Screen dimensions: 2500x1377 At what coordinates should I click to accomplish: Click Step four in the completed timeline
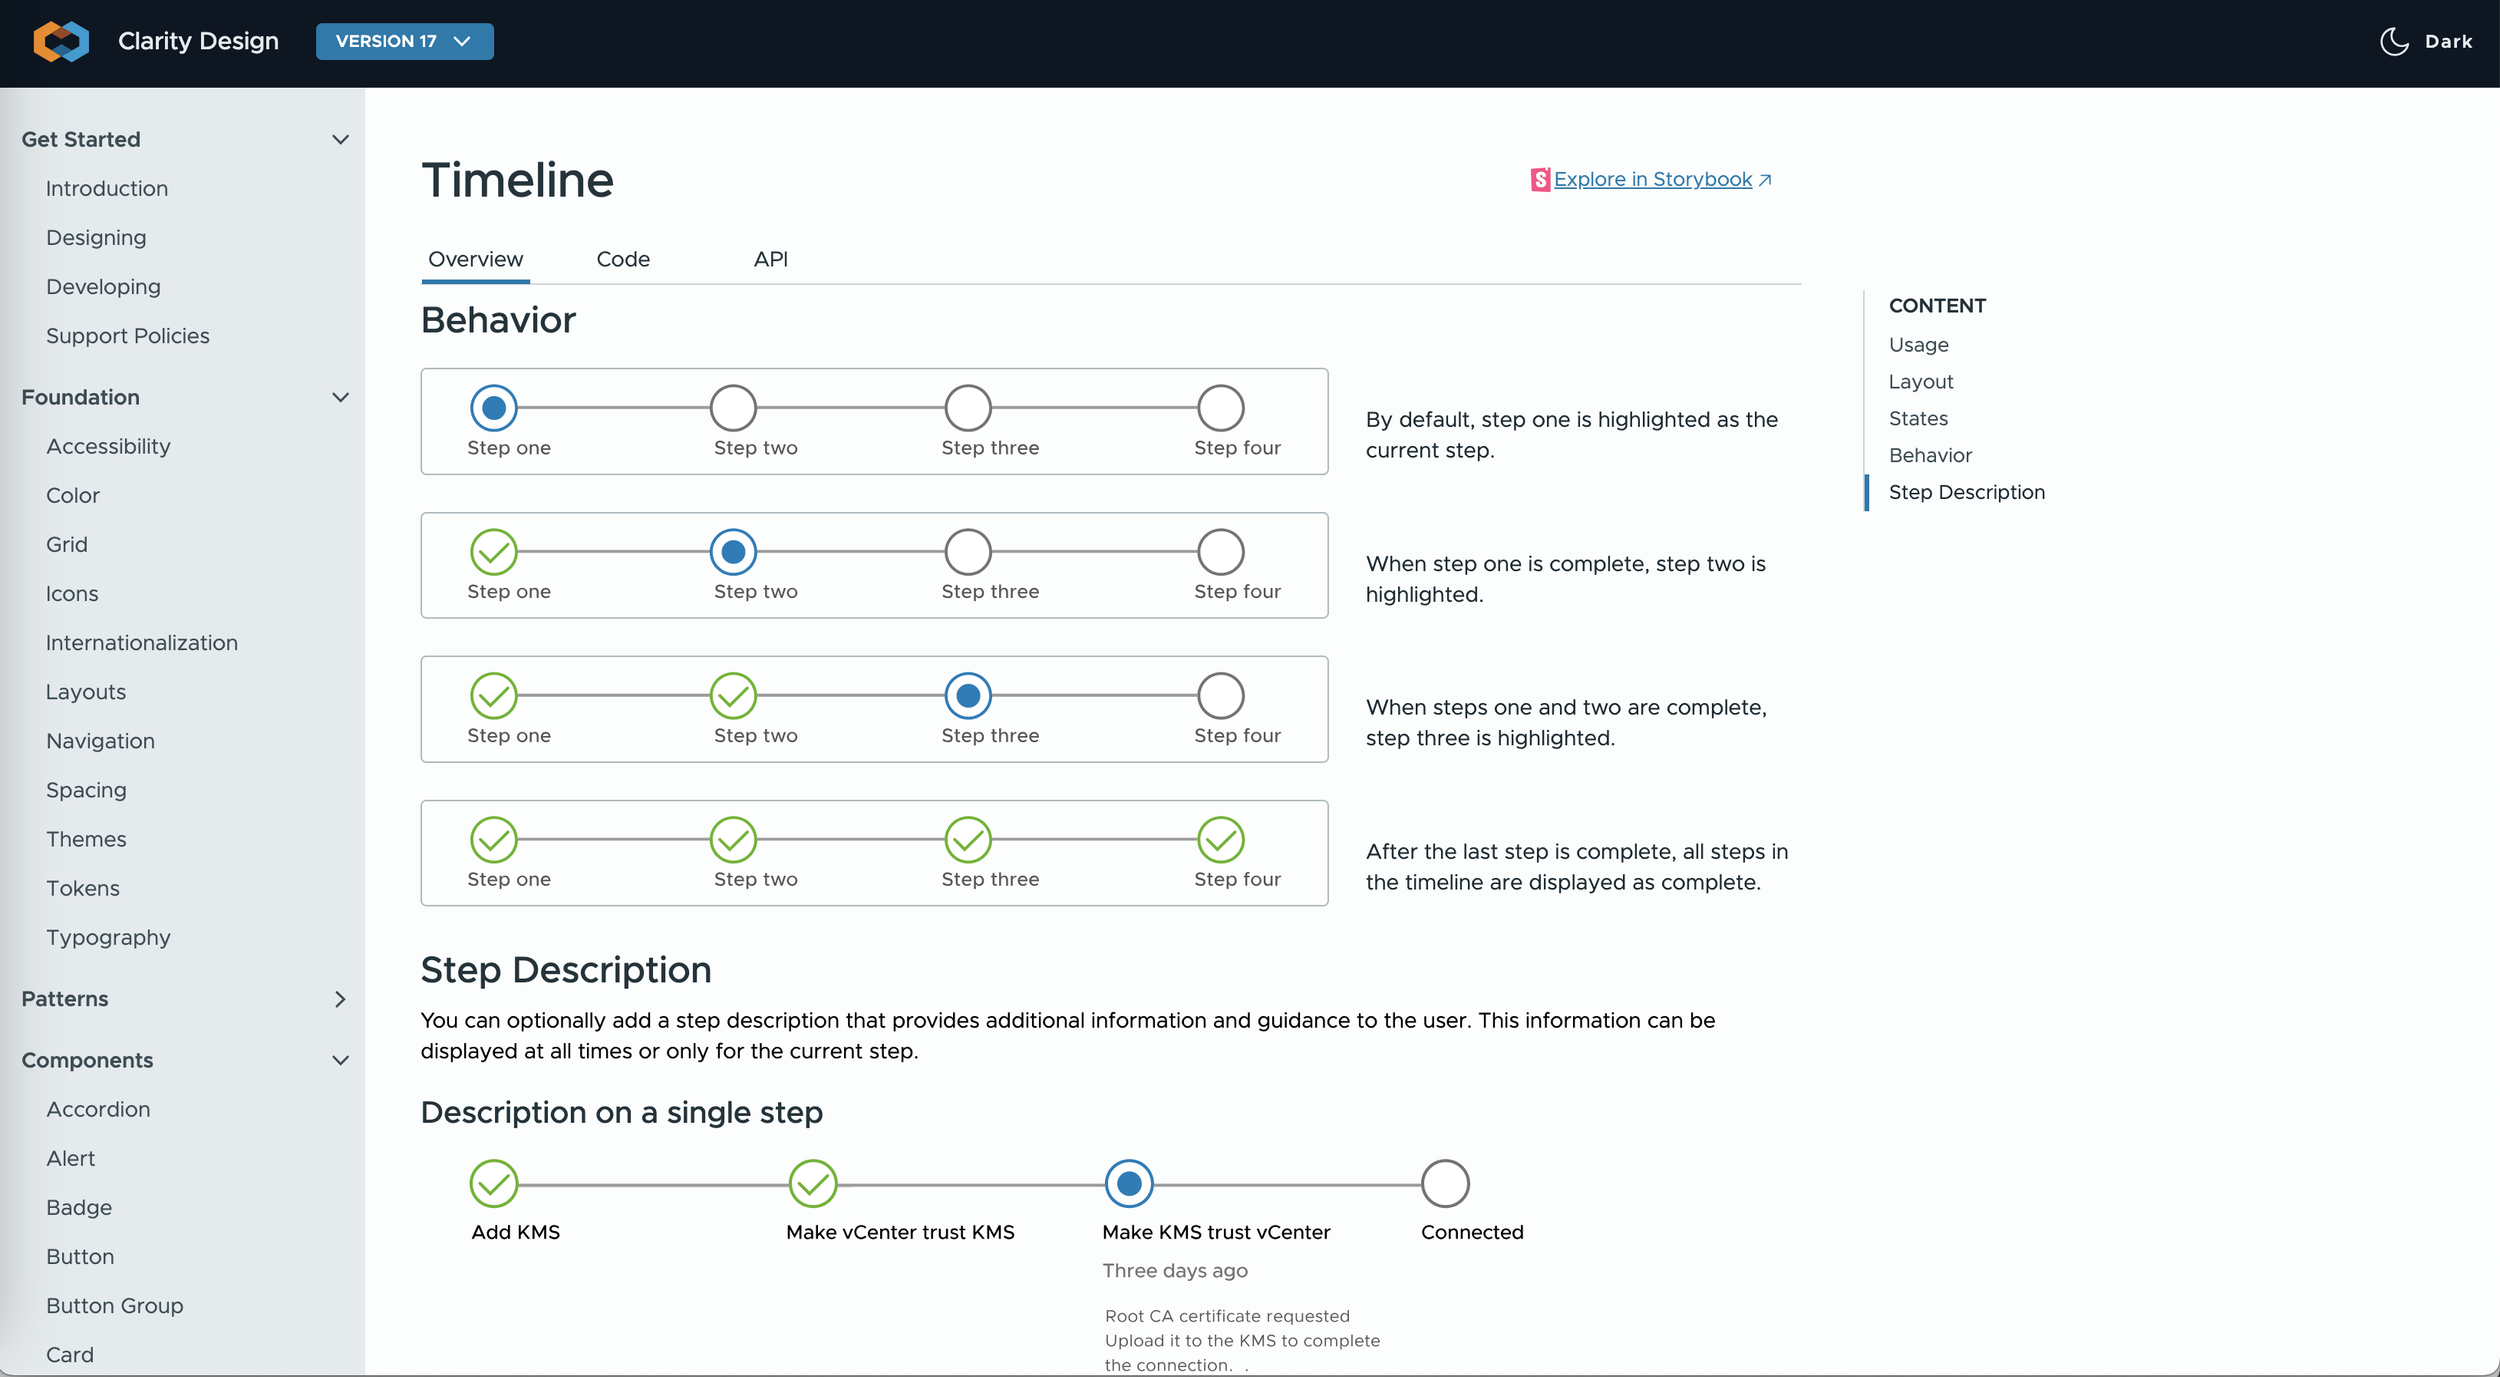[1221, 839]
